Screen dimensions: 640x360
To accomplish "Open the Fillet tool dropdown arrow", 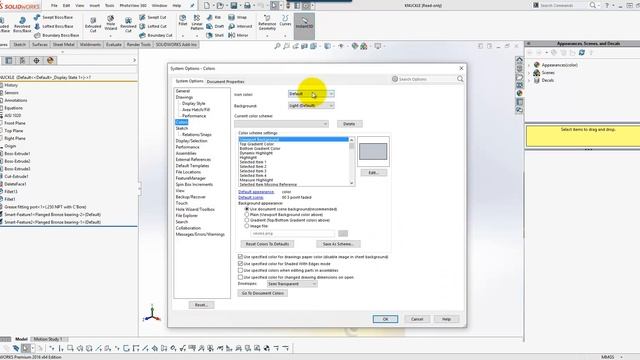I will 183,36.
